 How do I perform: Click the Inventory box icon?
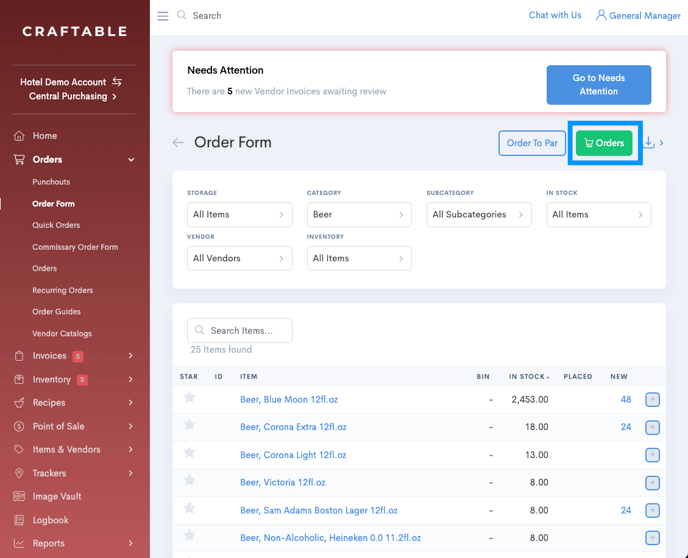coord(19,379)
